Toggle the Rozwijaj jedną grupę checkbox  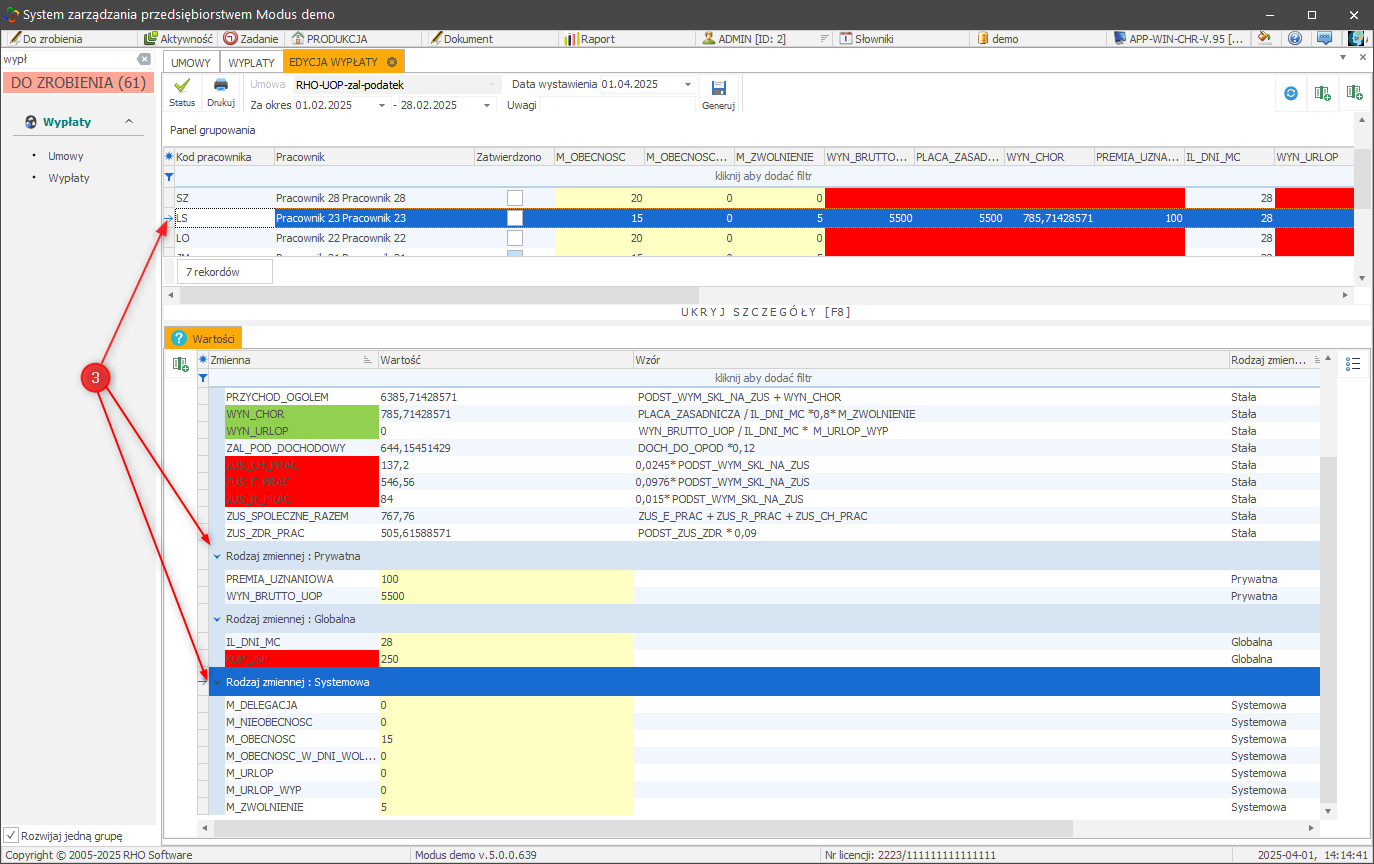11,835
